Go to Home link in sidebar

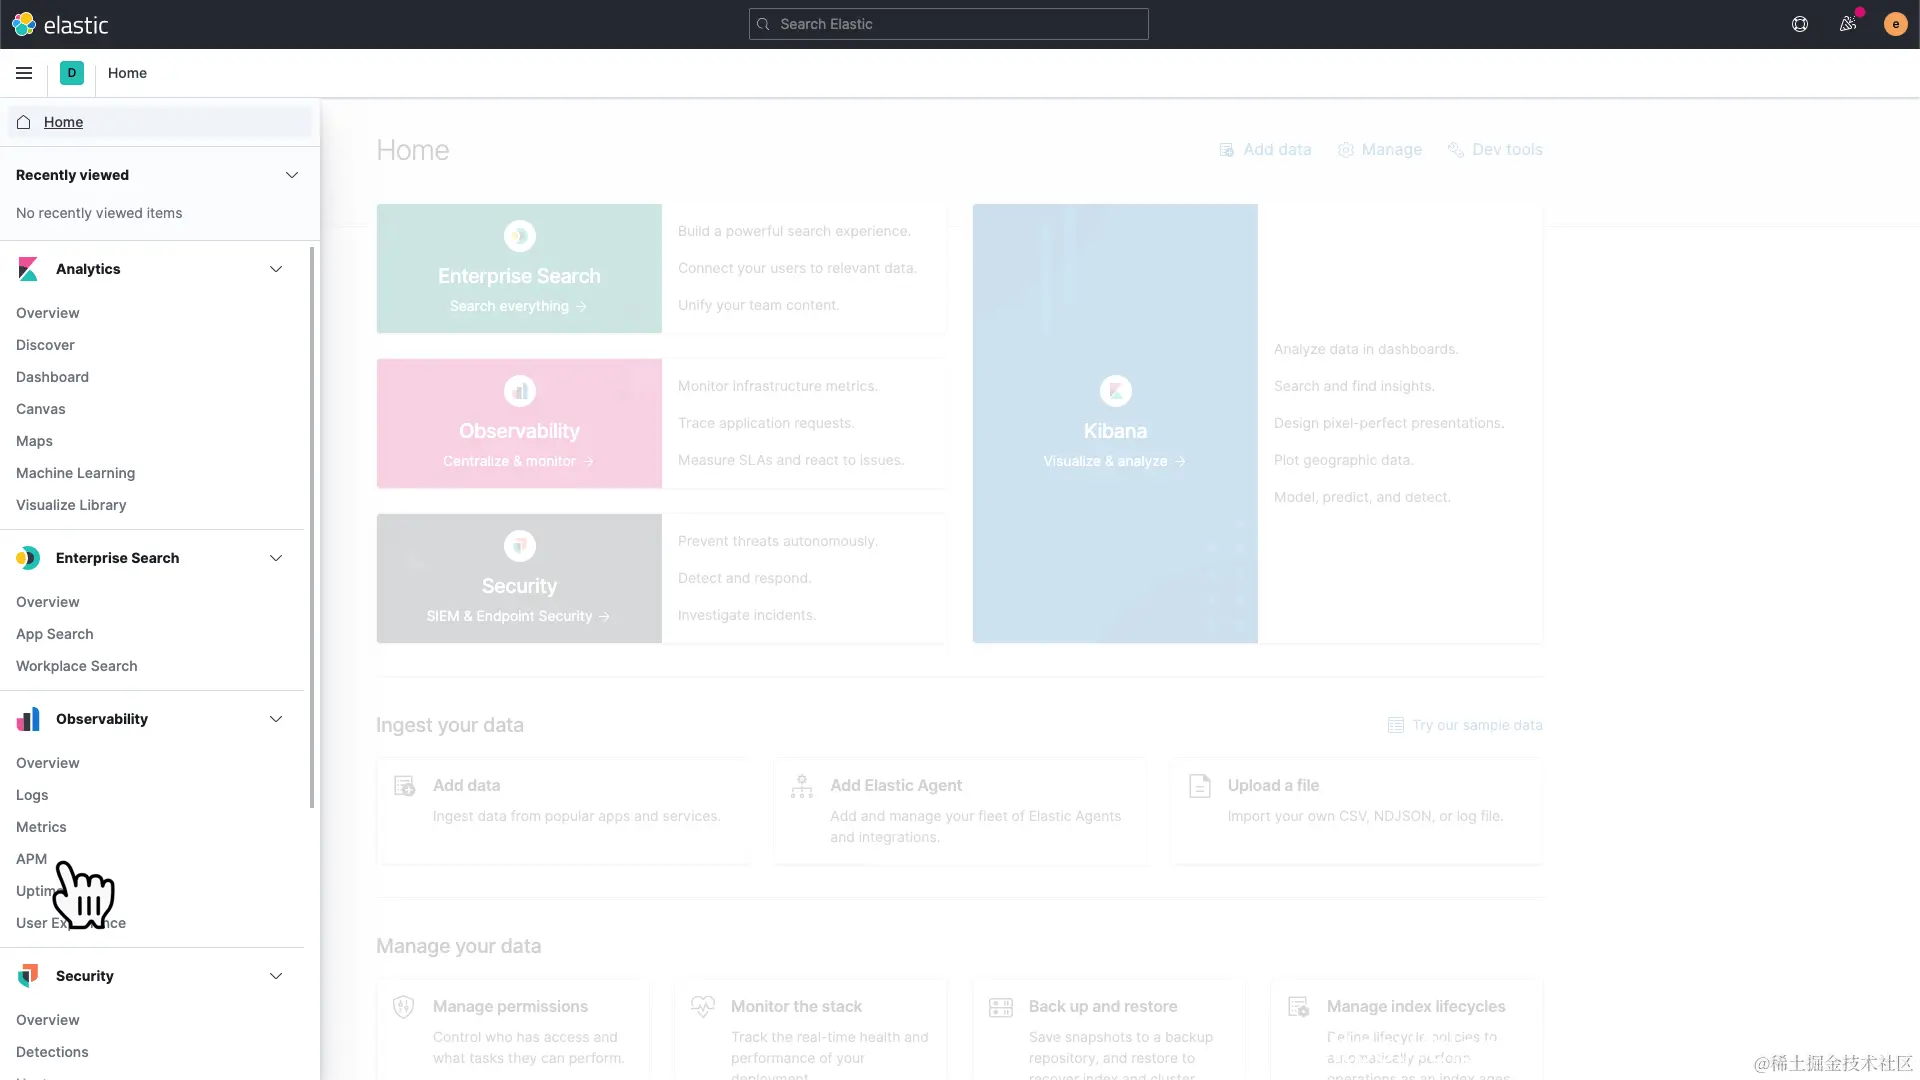pos(63,122)
